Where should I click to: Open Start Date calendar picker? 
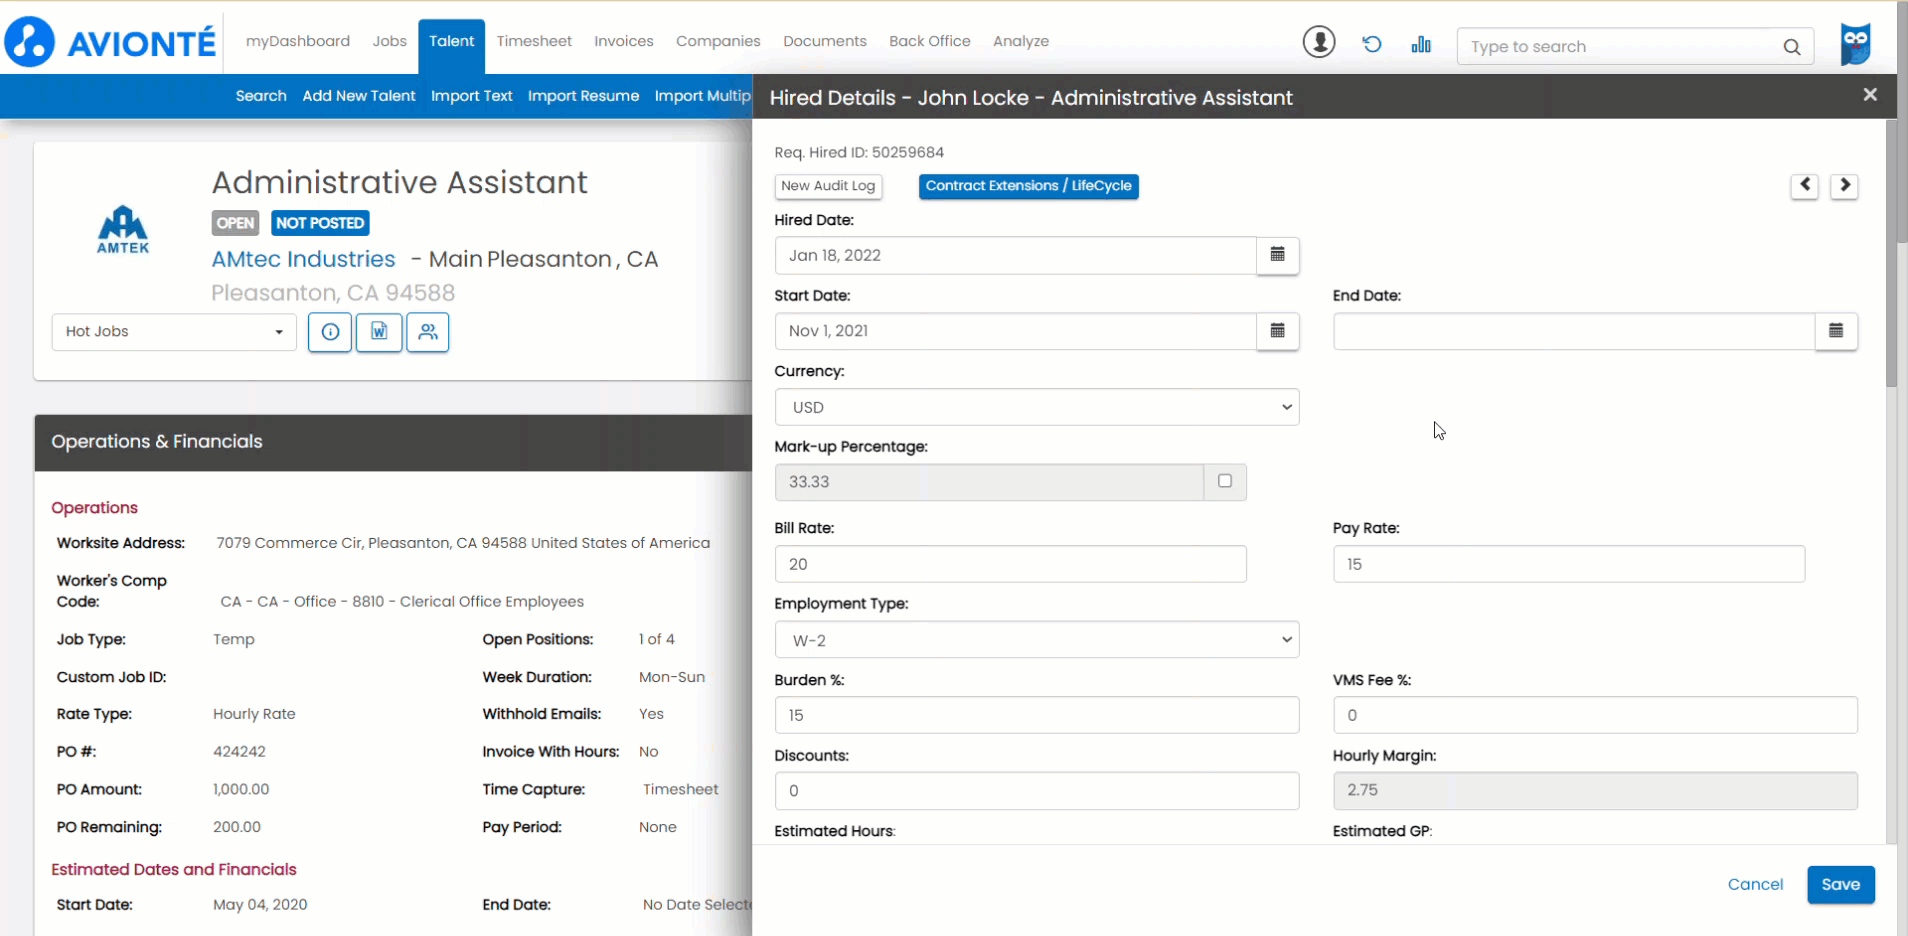[1277, 331]
